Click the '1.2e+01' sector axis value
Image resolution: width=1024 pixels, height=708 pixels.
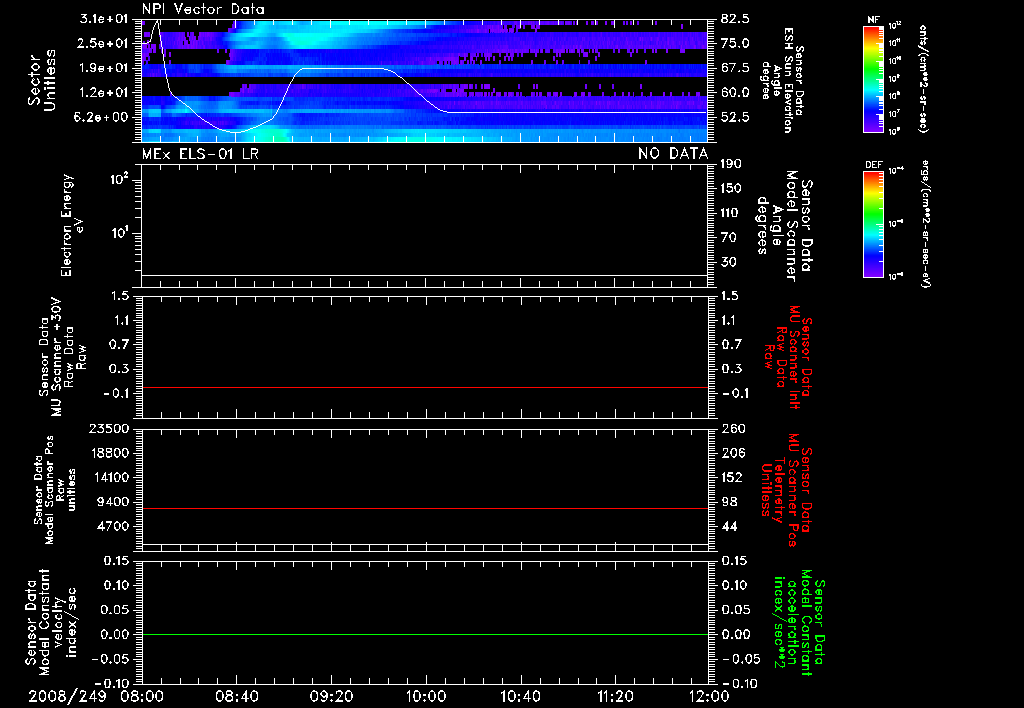tap(104, 92)
